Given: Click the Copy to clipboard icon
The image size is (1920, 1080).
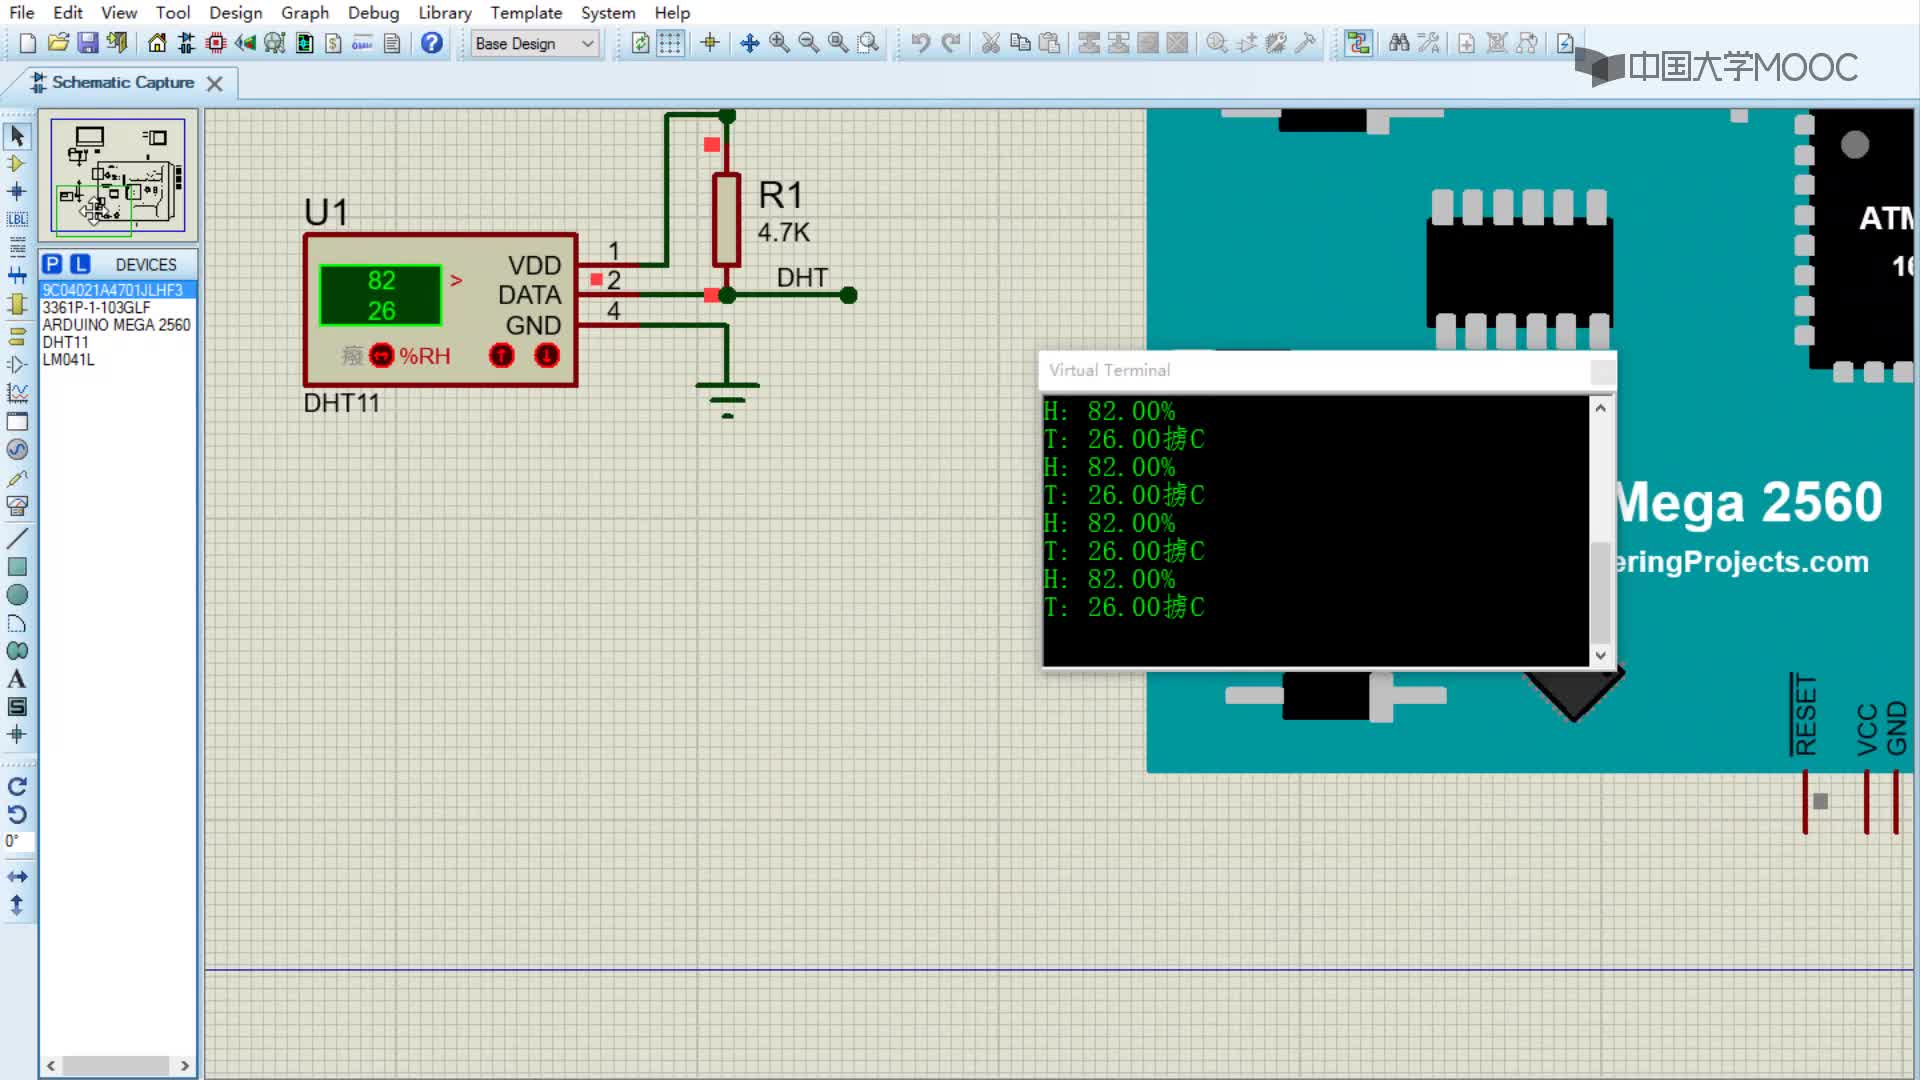Looking at the screenshot, I should click(1020, 43).
